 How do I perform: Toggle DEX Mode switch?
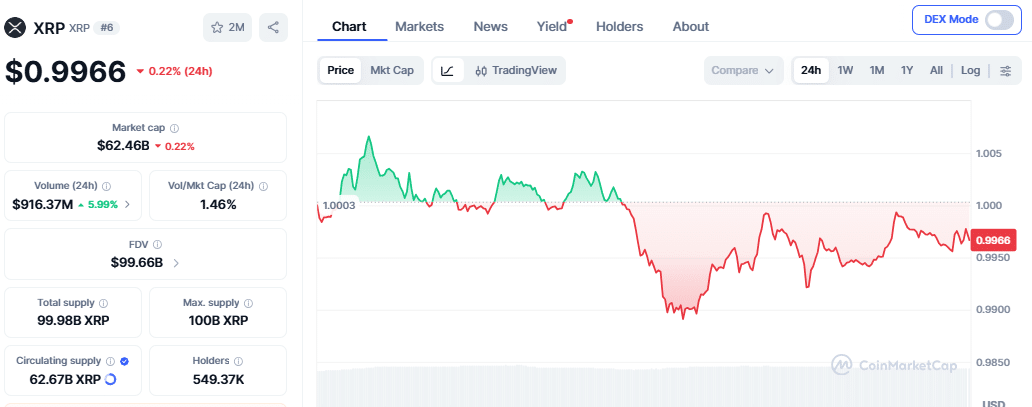click(998, 20)
